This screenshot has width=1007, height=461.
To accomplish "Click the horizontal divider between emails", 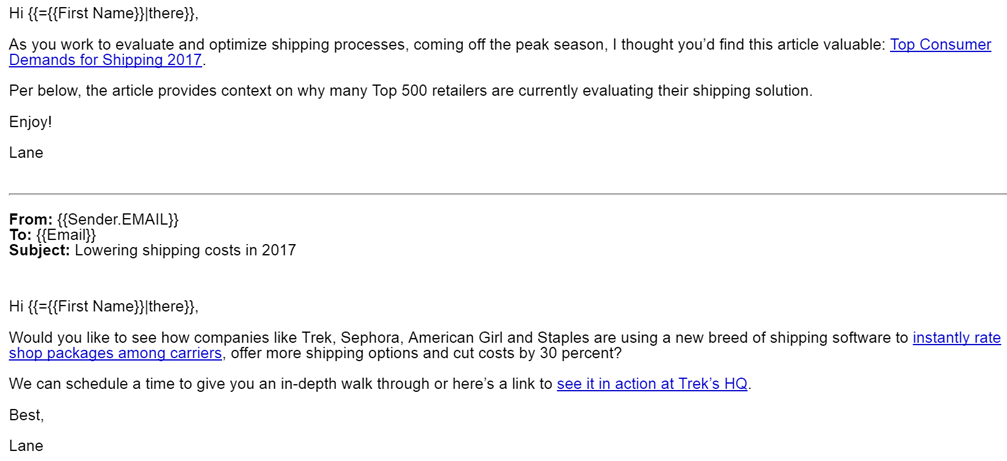I will click(x=507, y=193).
